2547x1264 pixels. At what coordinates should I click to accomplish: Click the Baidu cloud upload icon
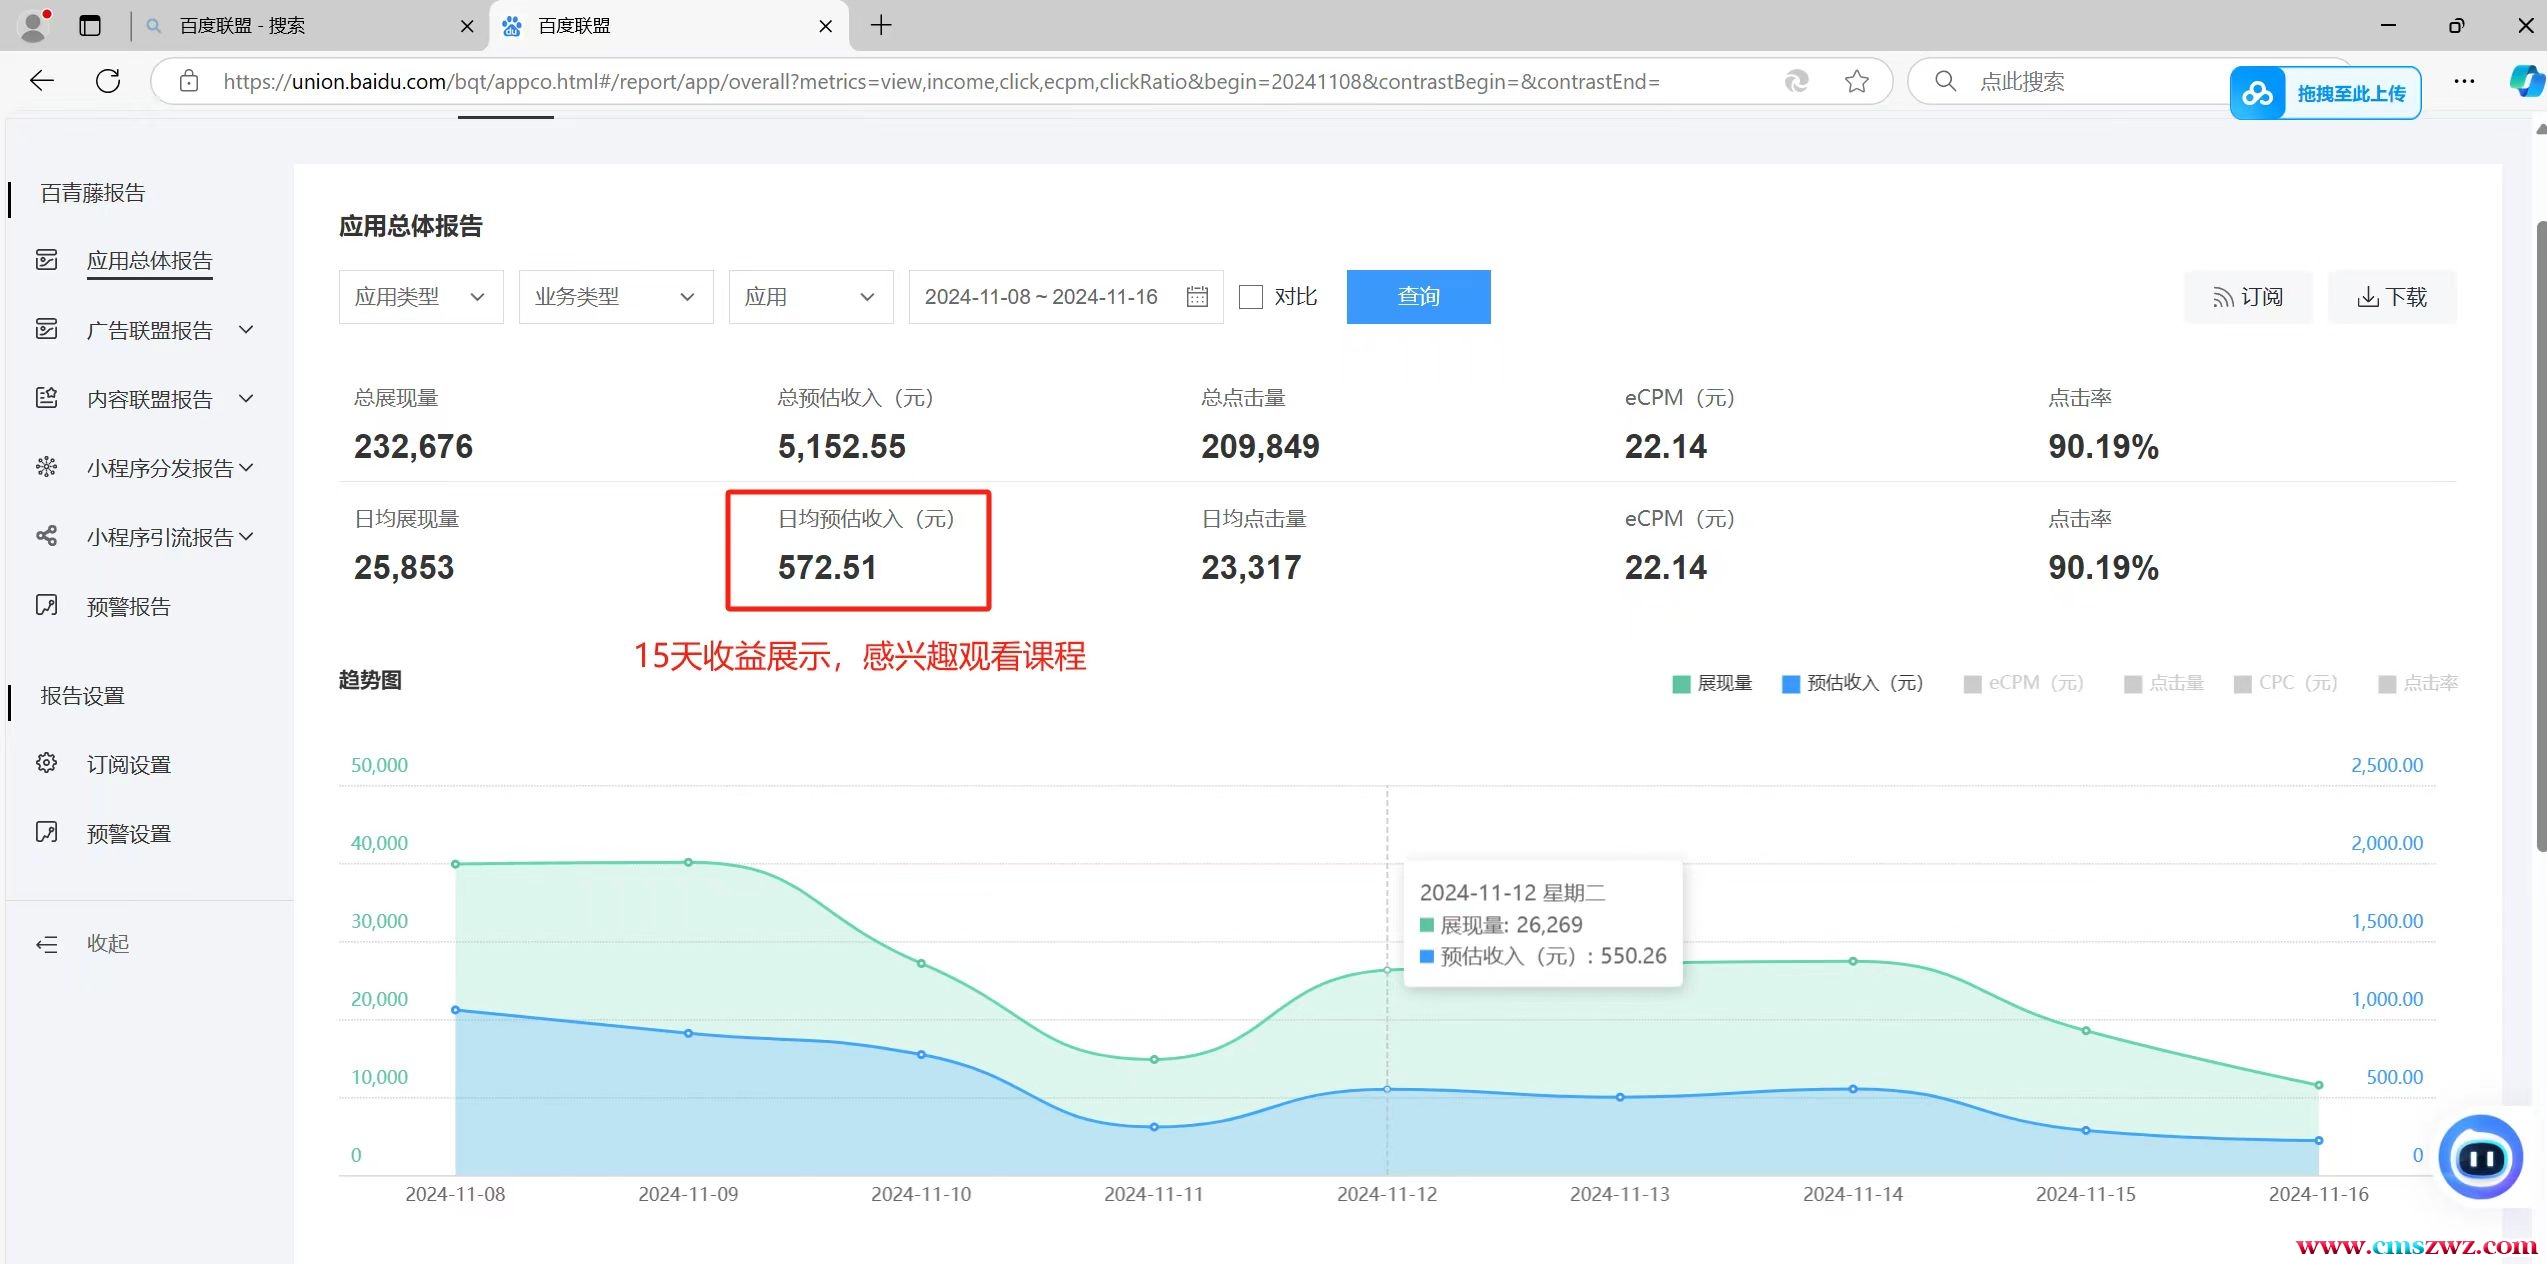(2258, 94)
